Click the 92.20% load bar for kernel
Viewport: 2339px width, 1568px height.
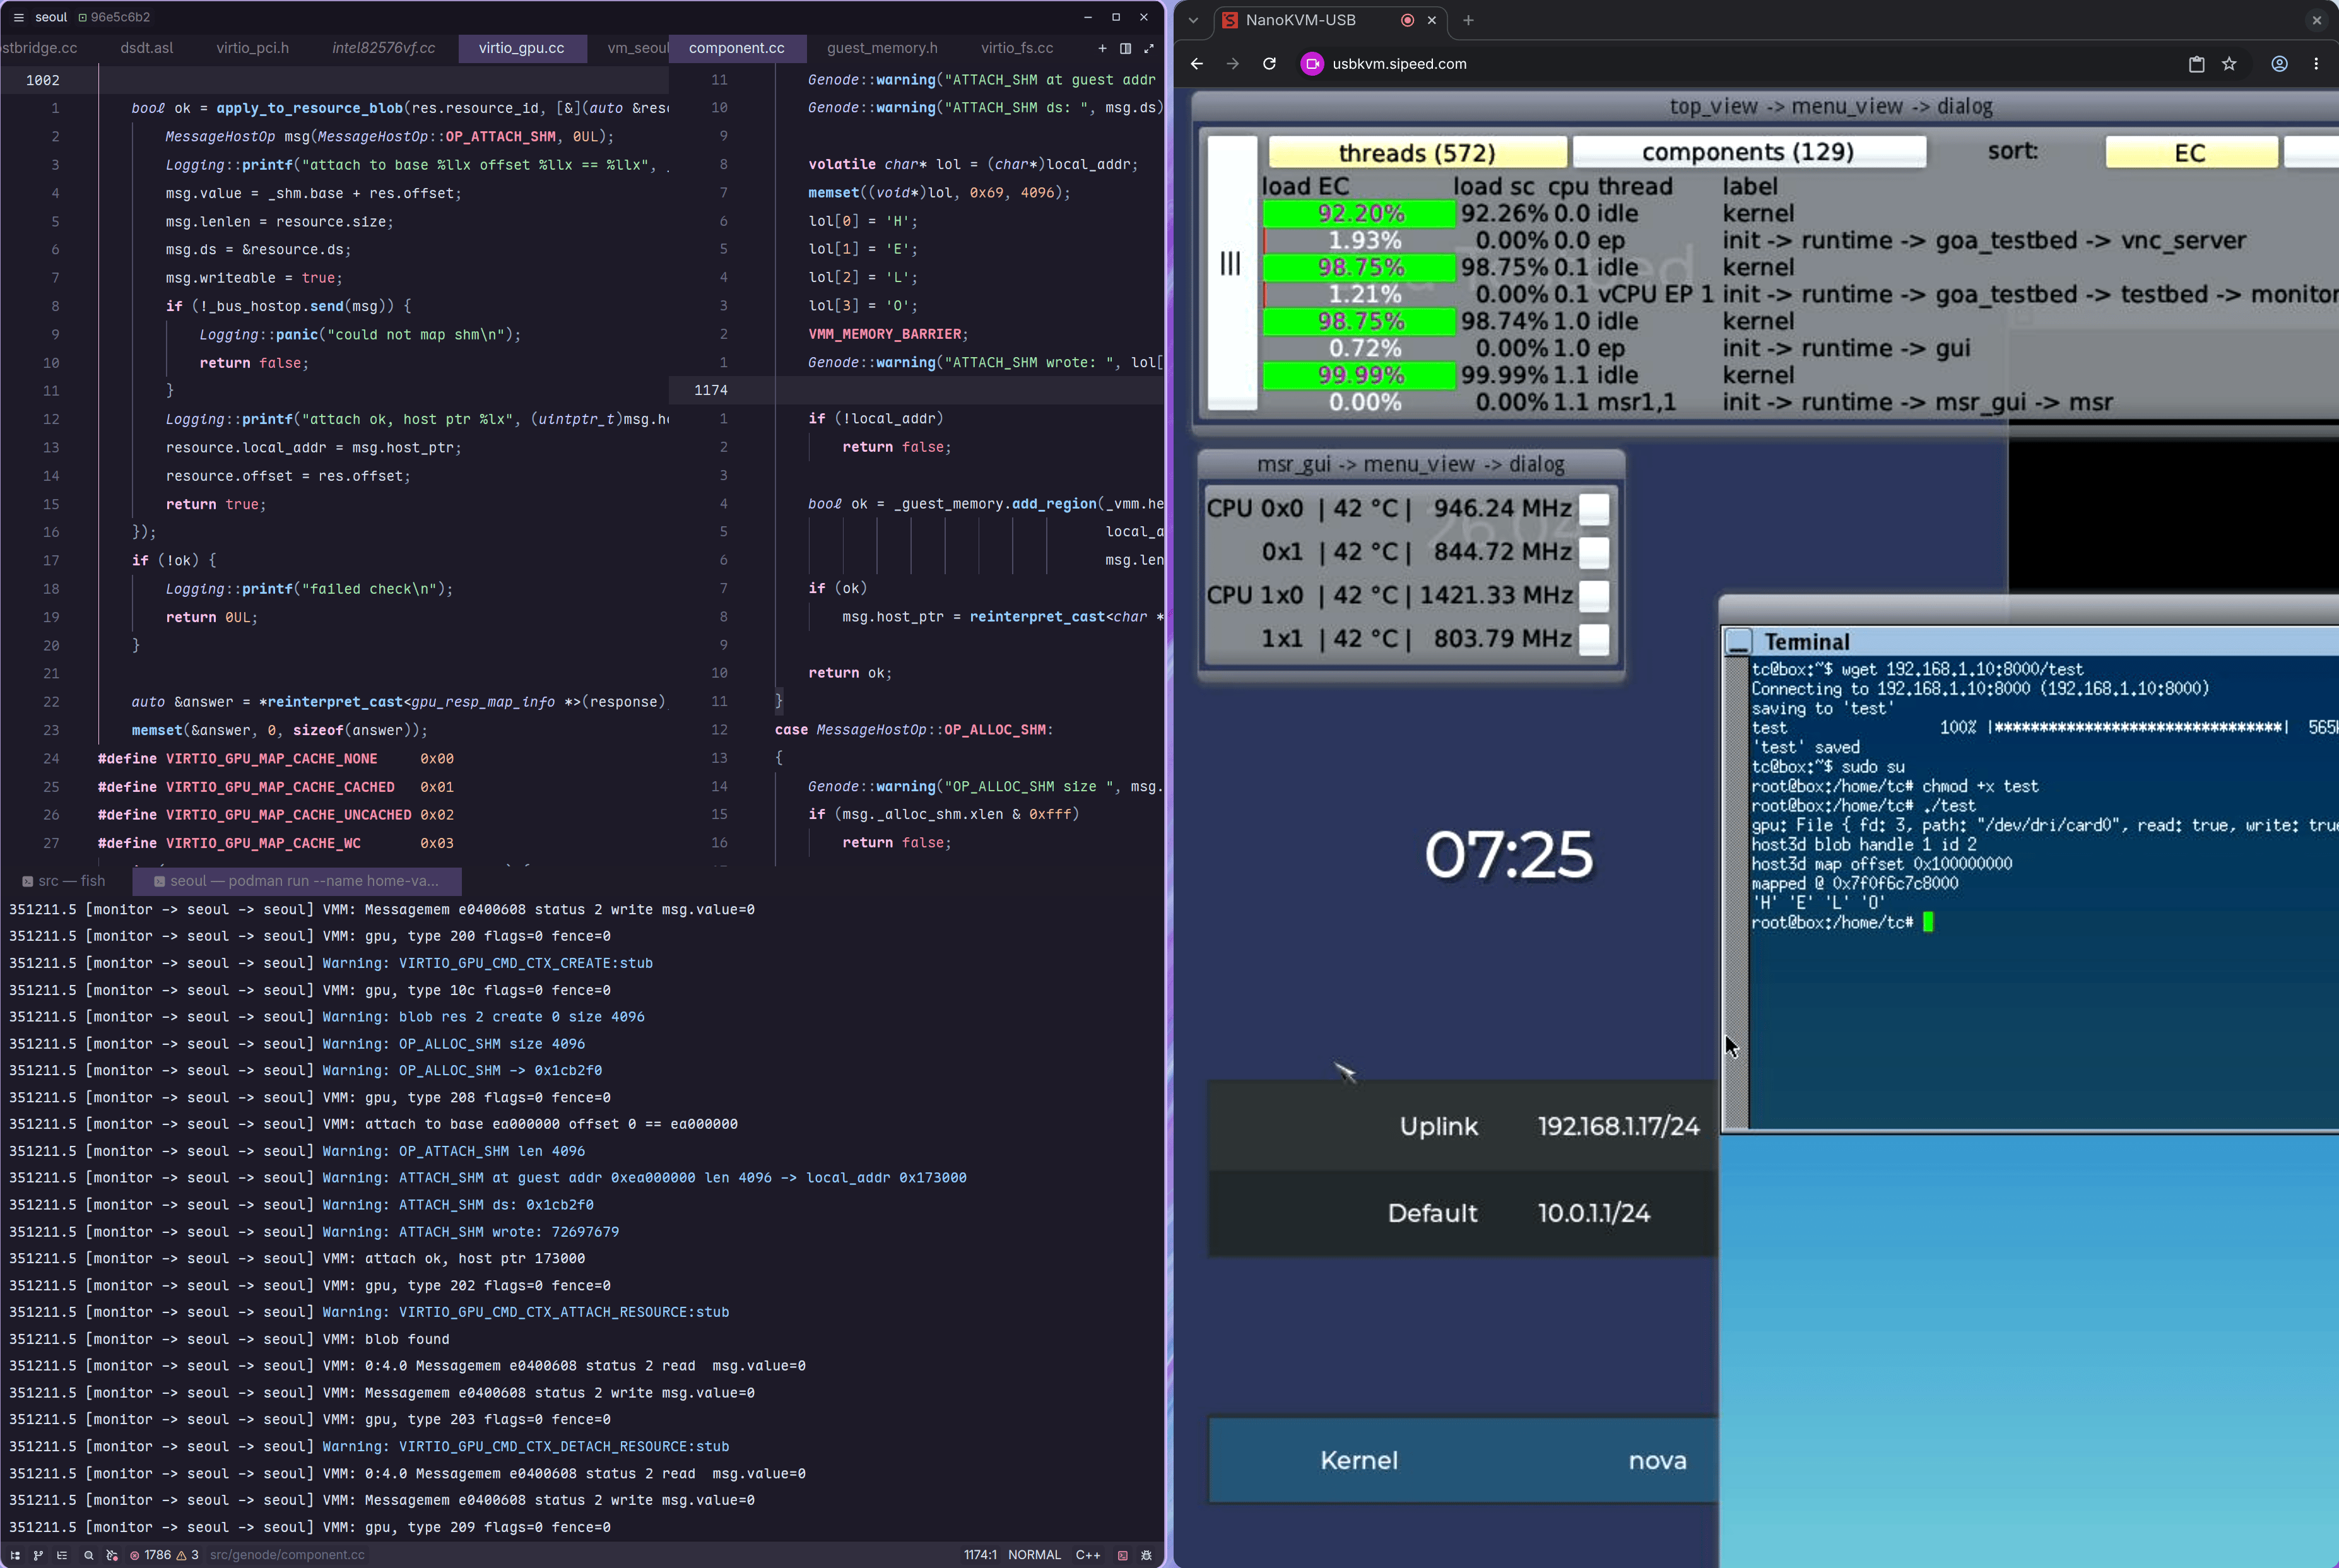point(1359,213)
